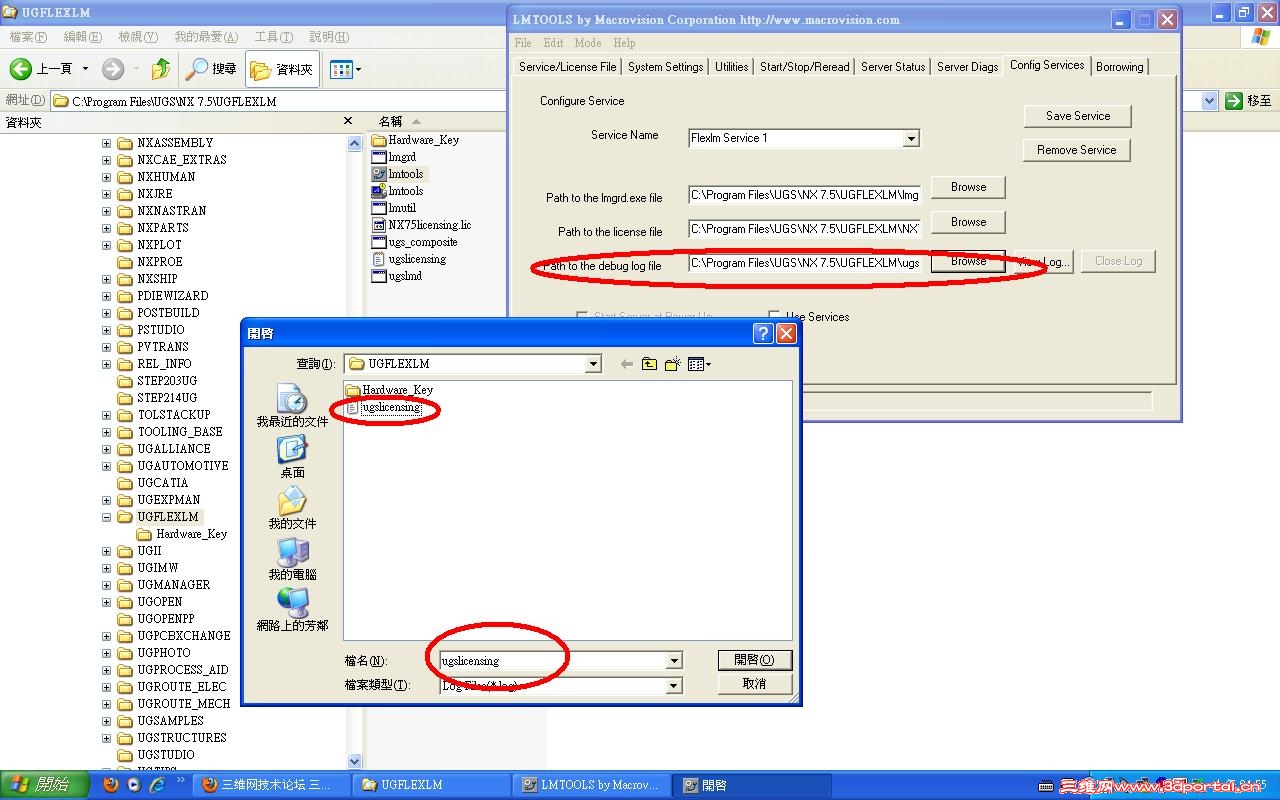Open the Service Name dropdown in LMTOOLS
This screenshot has height=800, width=1280.
pyautogui.click(x=911, y=138)
